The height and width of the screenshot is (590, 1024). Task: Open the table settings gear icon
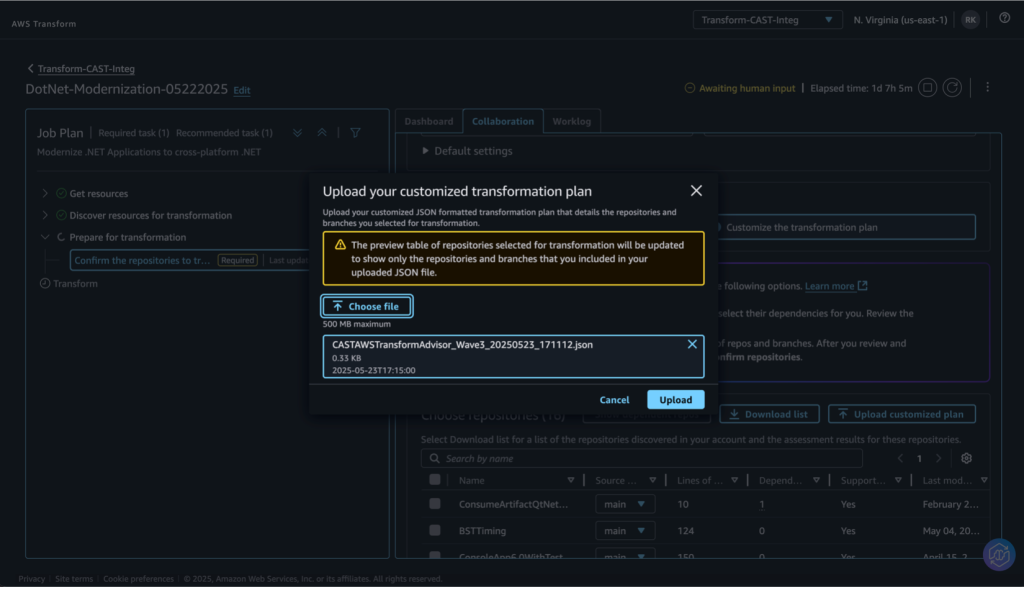tap(965, 458)
